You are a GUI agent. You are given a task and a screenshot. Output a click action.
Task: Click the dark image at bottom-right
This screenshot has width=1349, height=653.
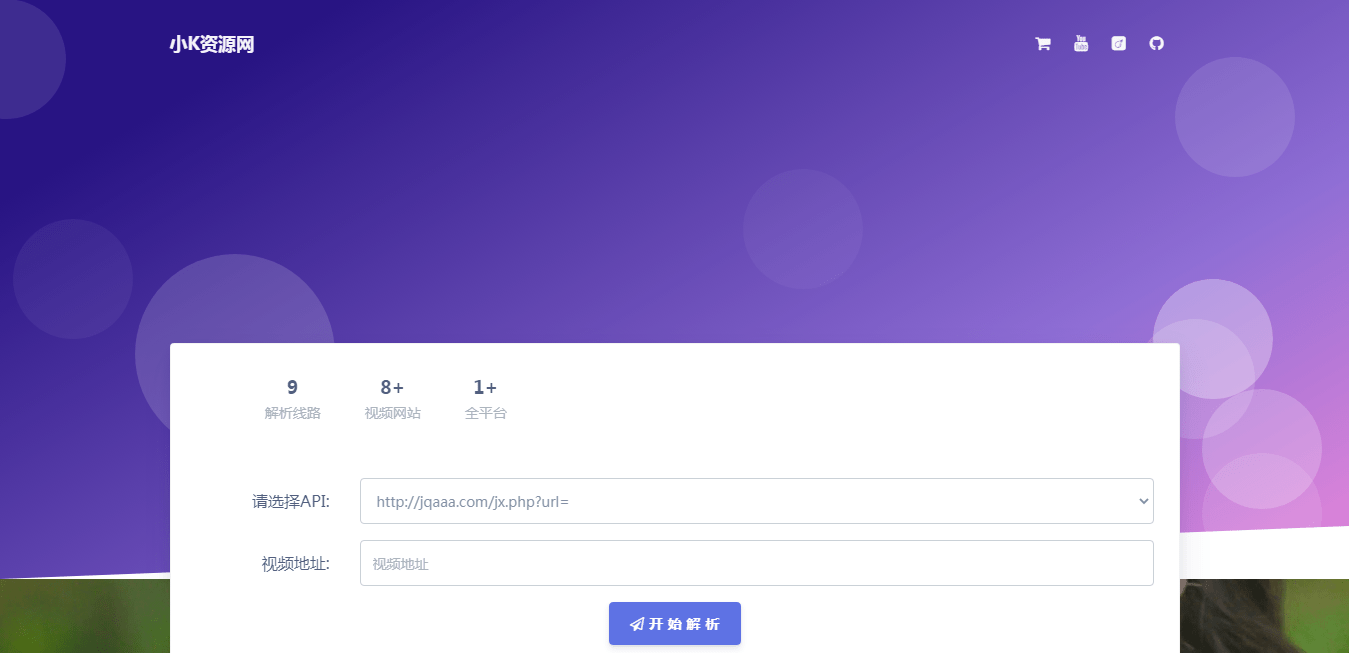tap(1264, 616)
